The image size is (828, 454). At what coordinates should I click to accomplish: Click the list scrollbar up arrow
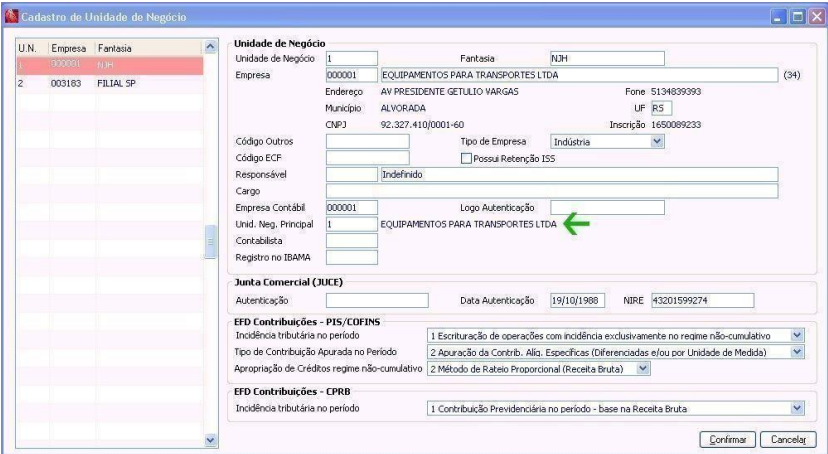coord(210,46)
